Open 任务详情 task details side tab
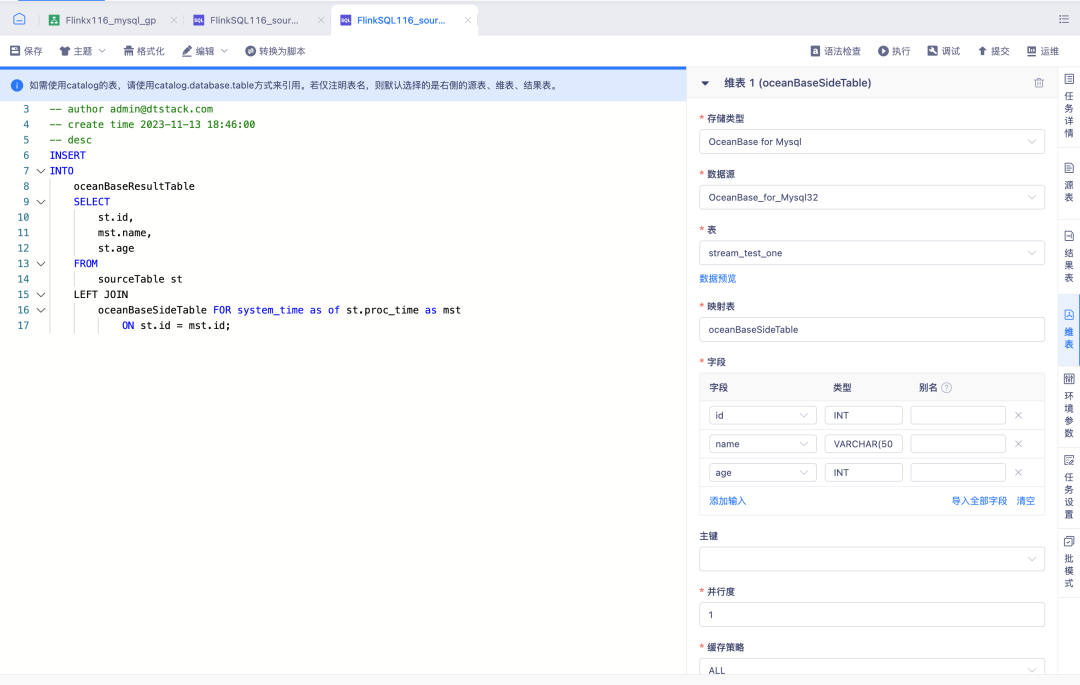The image size is (1080, 685). [x=1068, y=105]
